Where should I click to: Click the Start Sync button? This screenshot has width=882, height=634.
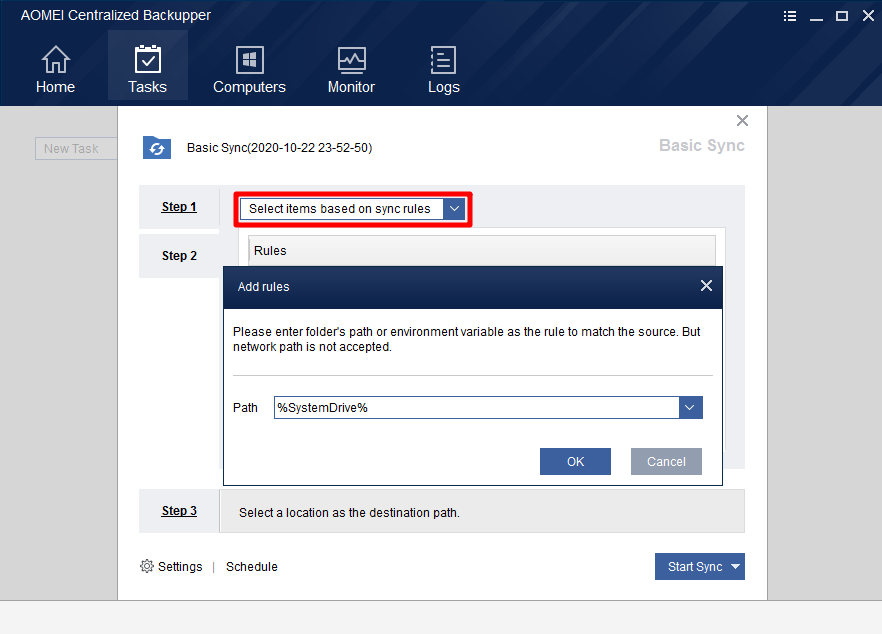click(695, 566)
